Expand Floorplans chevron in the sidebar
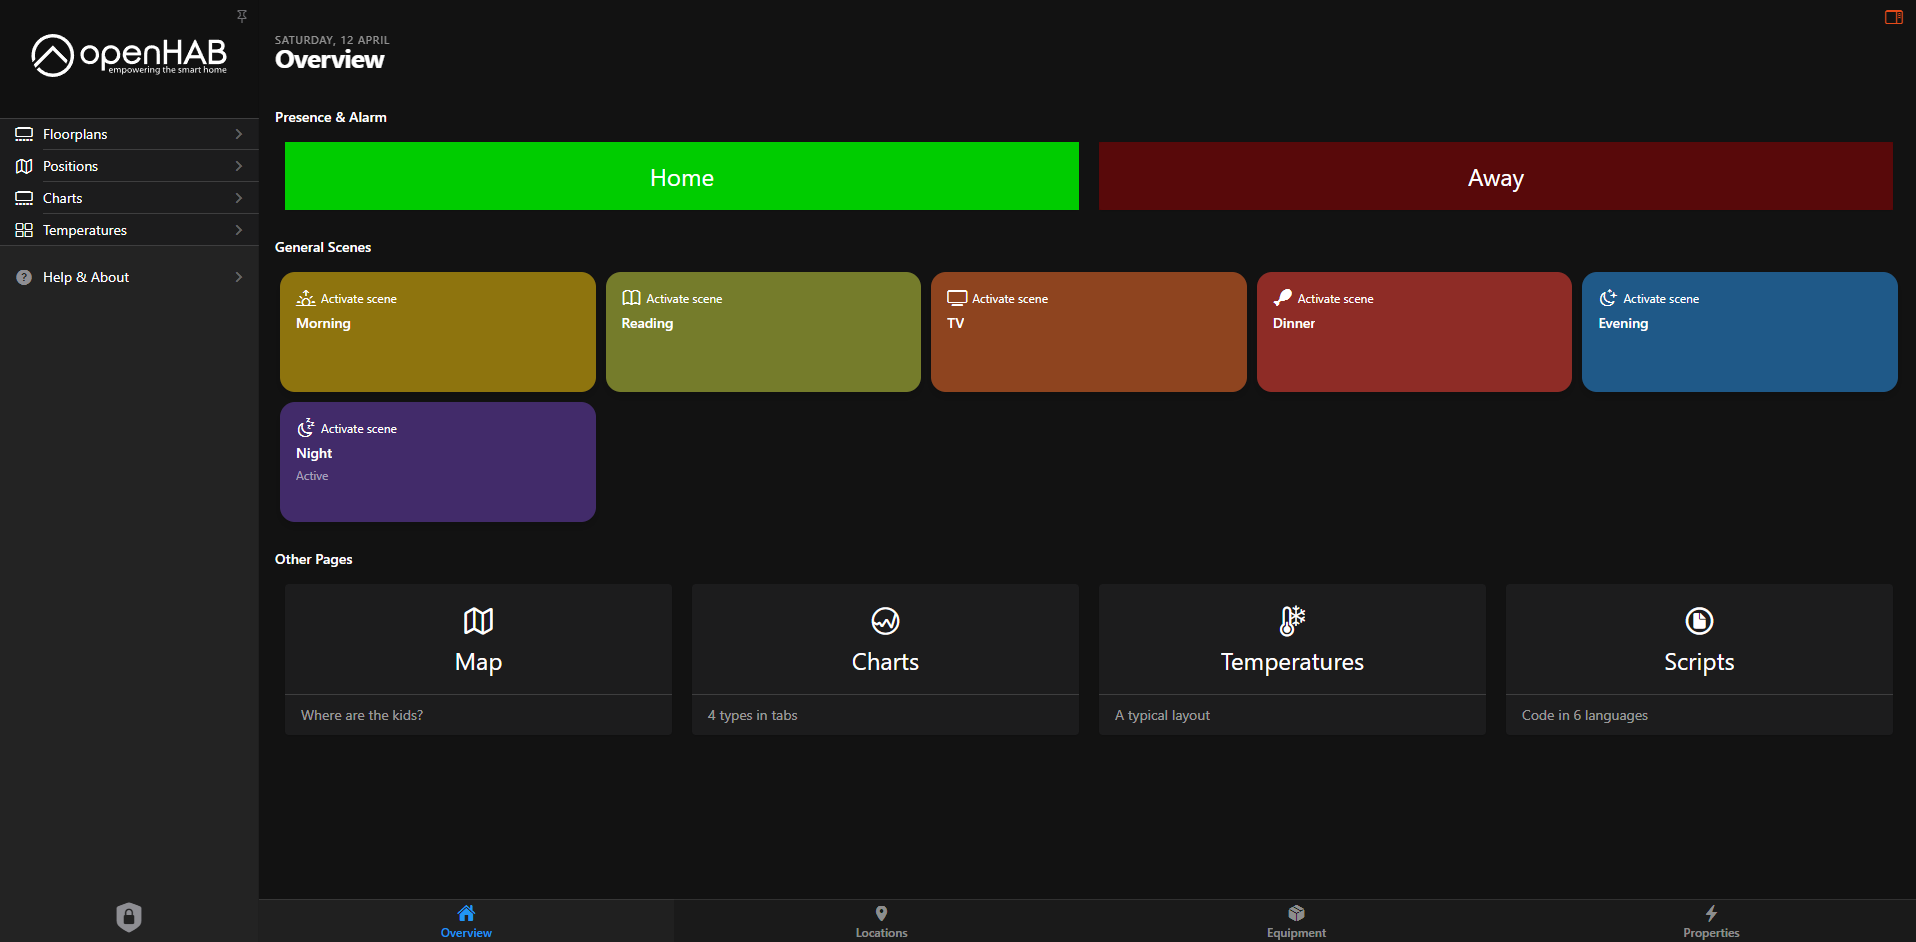The width and height of the screenshot is (1916, 942). pos(238,134)
